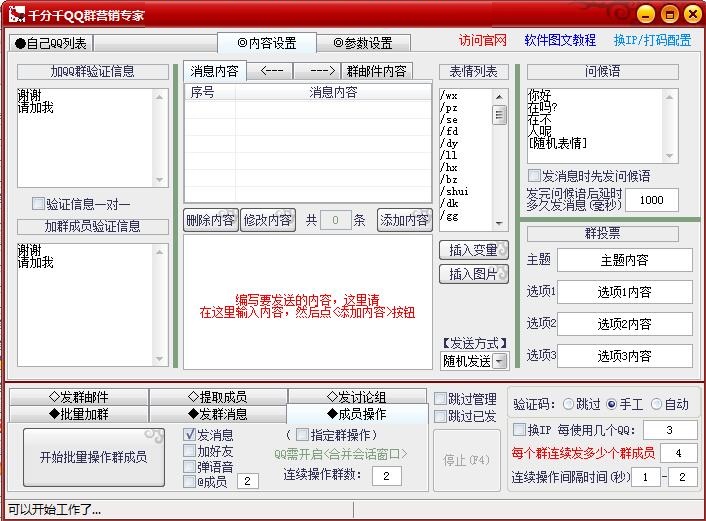Click the 每使用几个QQ field showing 3
706x521 pixels.
(670, 430)
